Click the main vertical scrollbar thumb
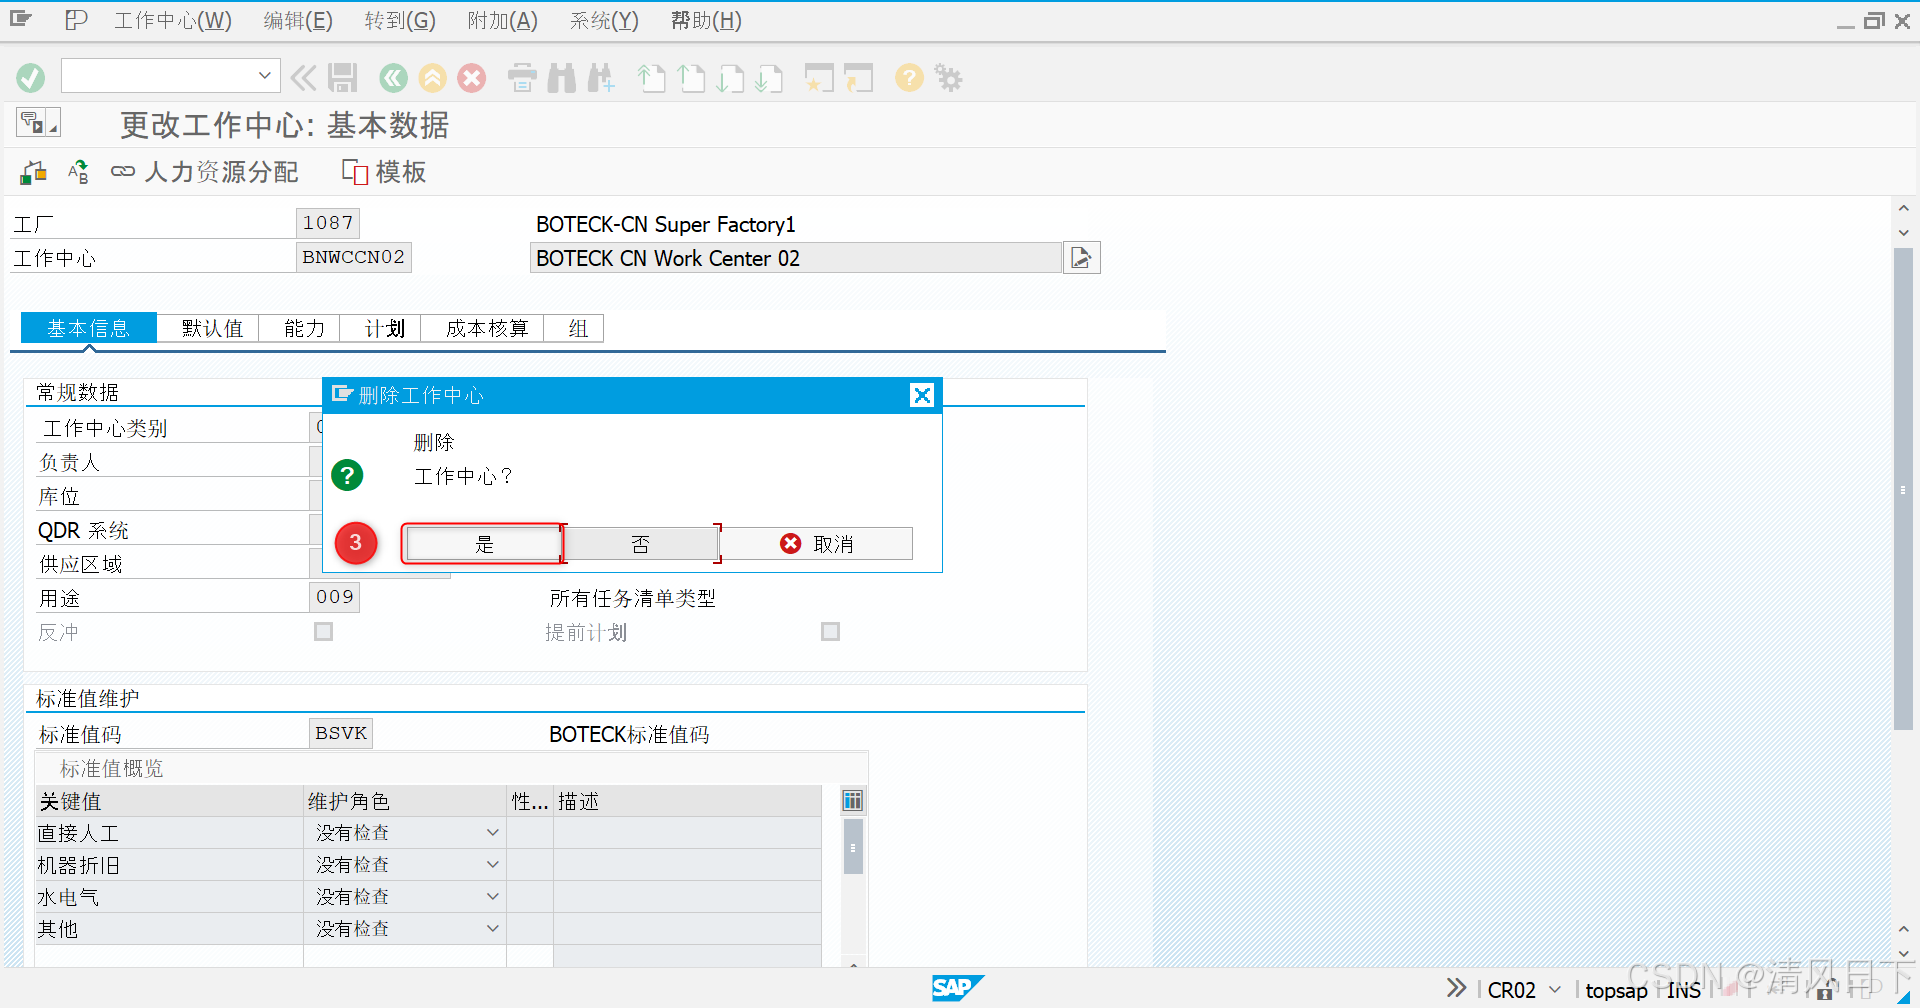 pyautogui.click(x=1903, y=490)
